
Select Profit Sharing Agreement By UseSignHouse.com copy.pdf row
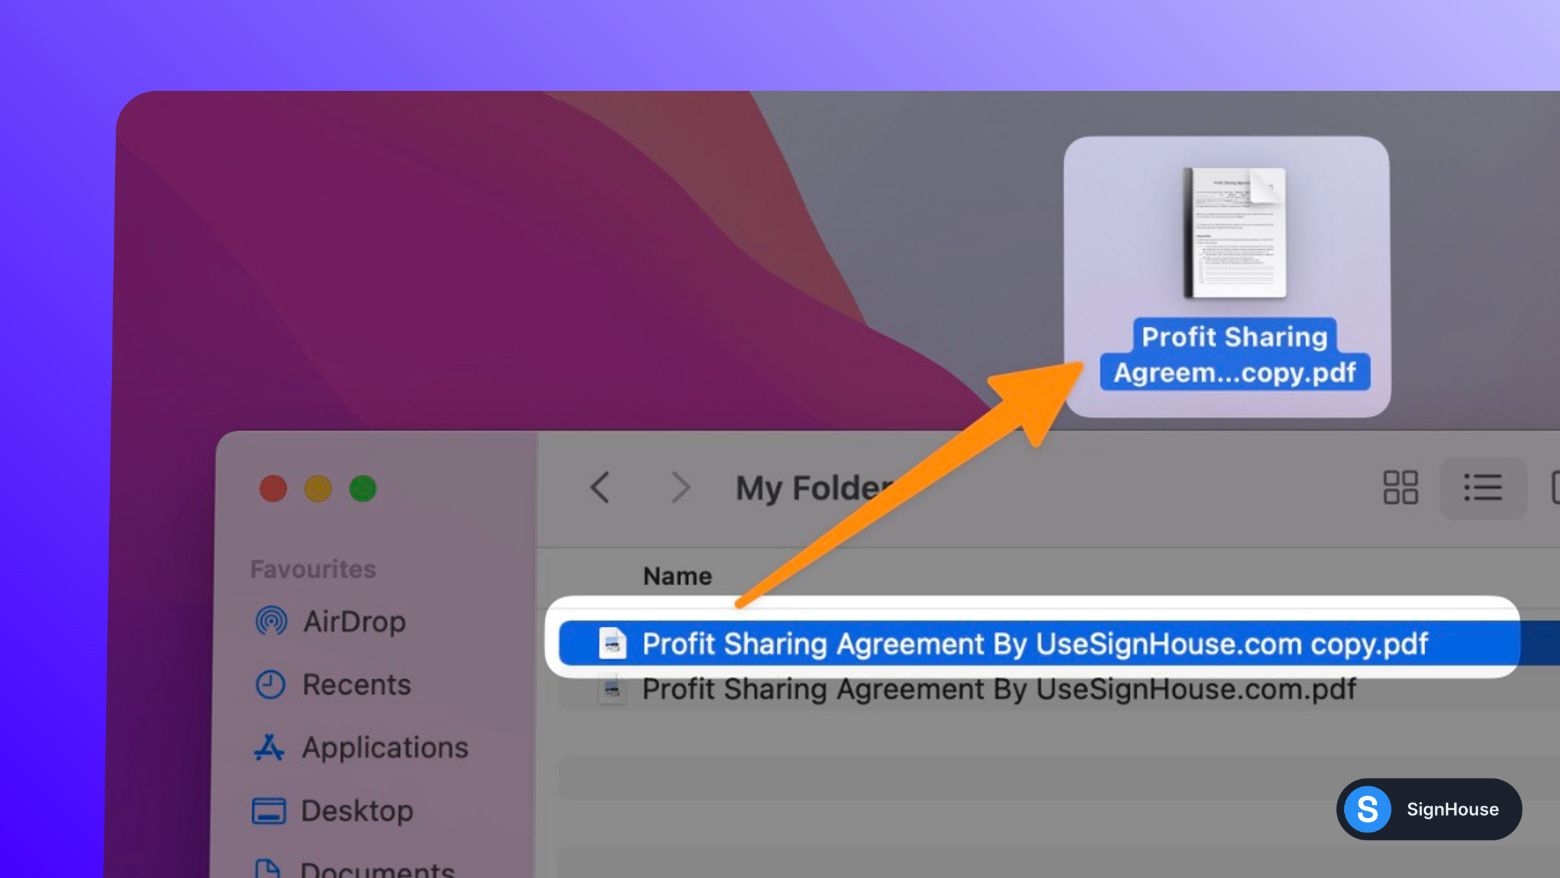click(1034, 643)
